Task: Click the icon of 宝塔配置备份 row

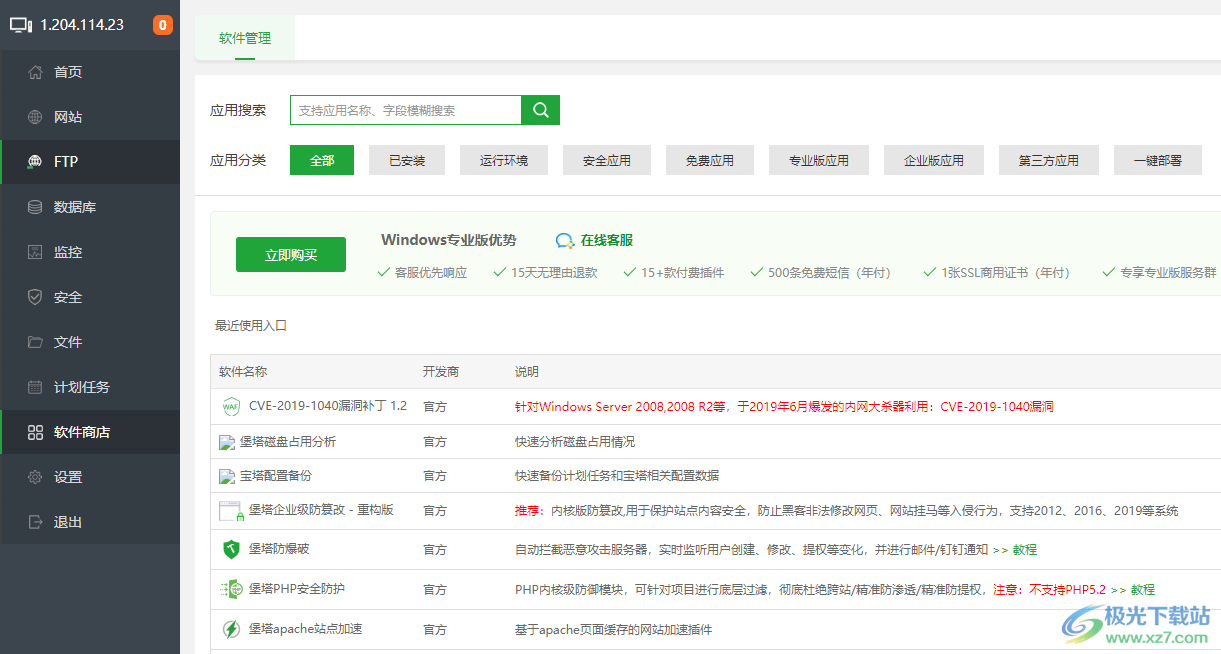Action: (228, 476)
